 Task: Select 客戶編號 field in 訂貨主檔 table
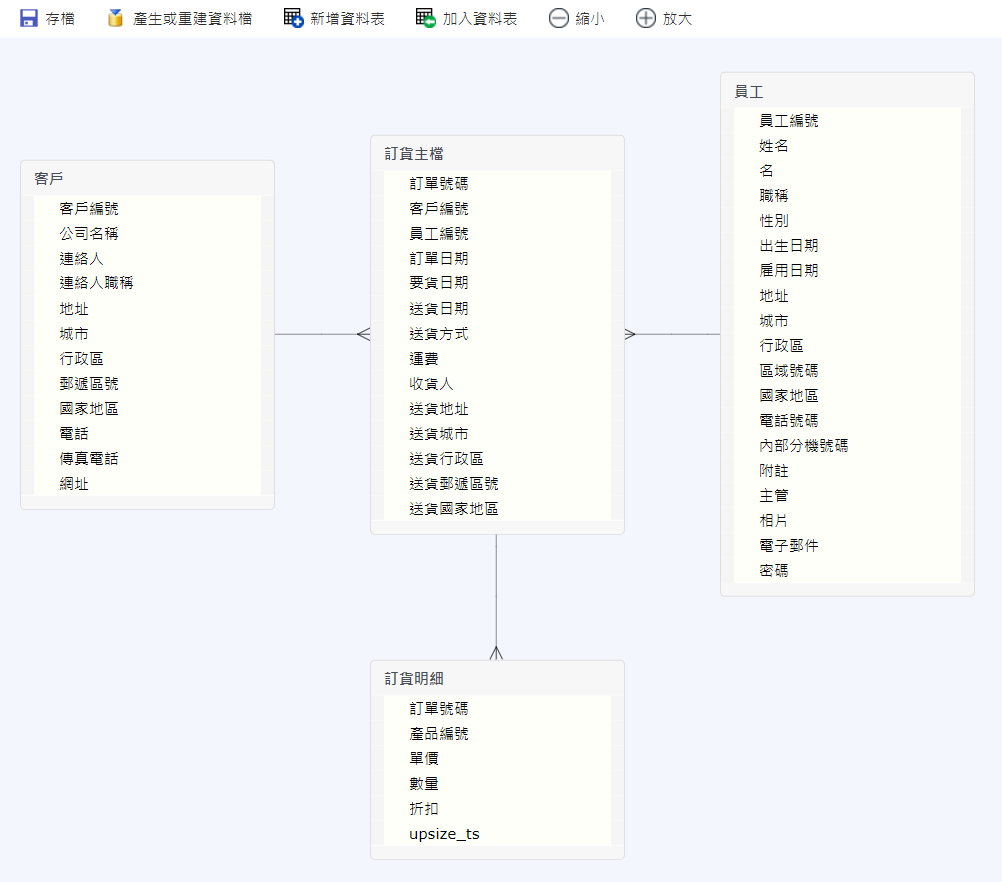click(x=497, y=208)
